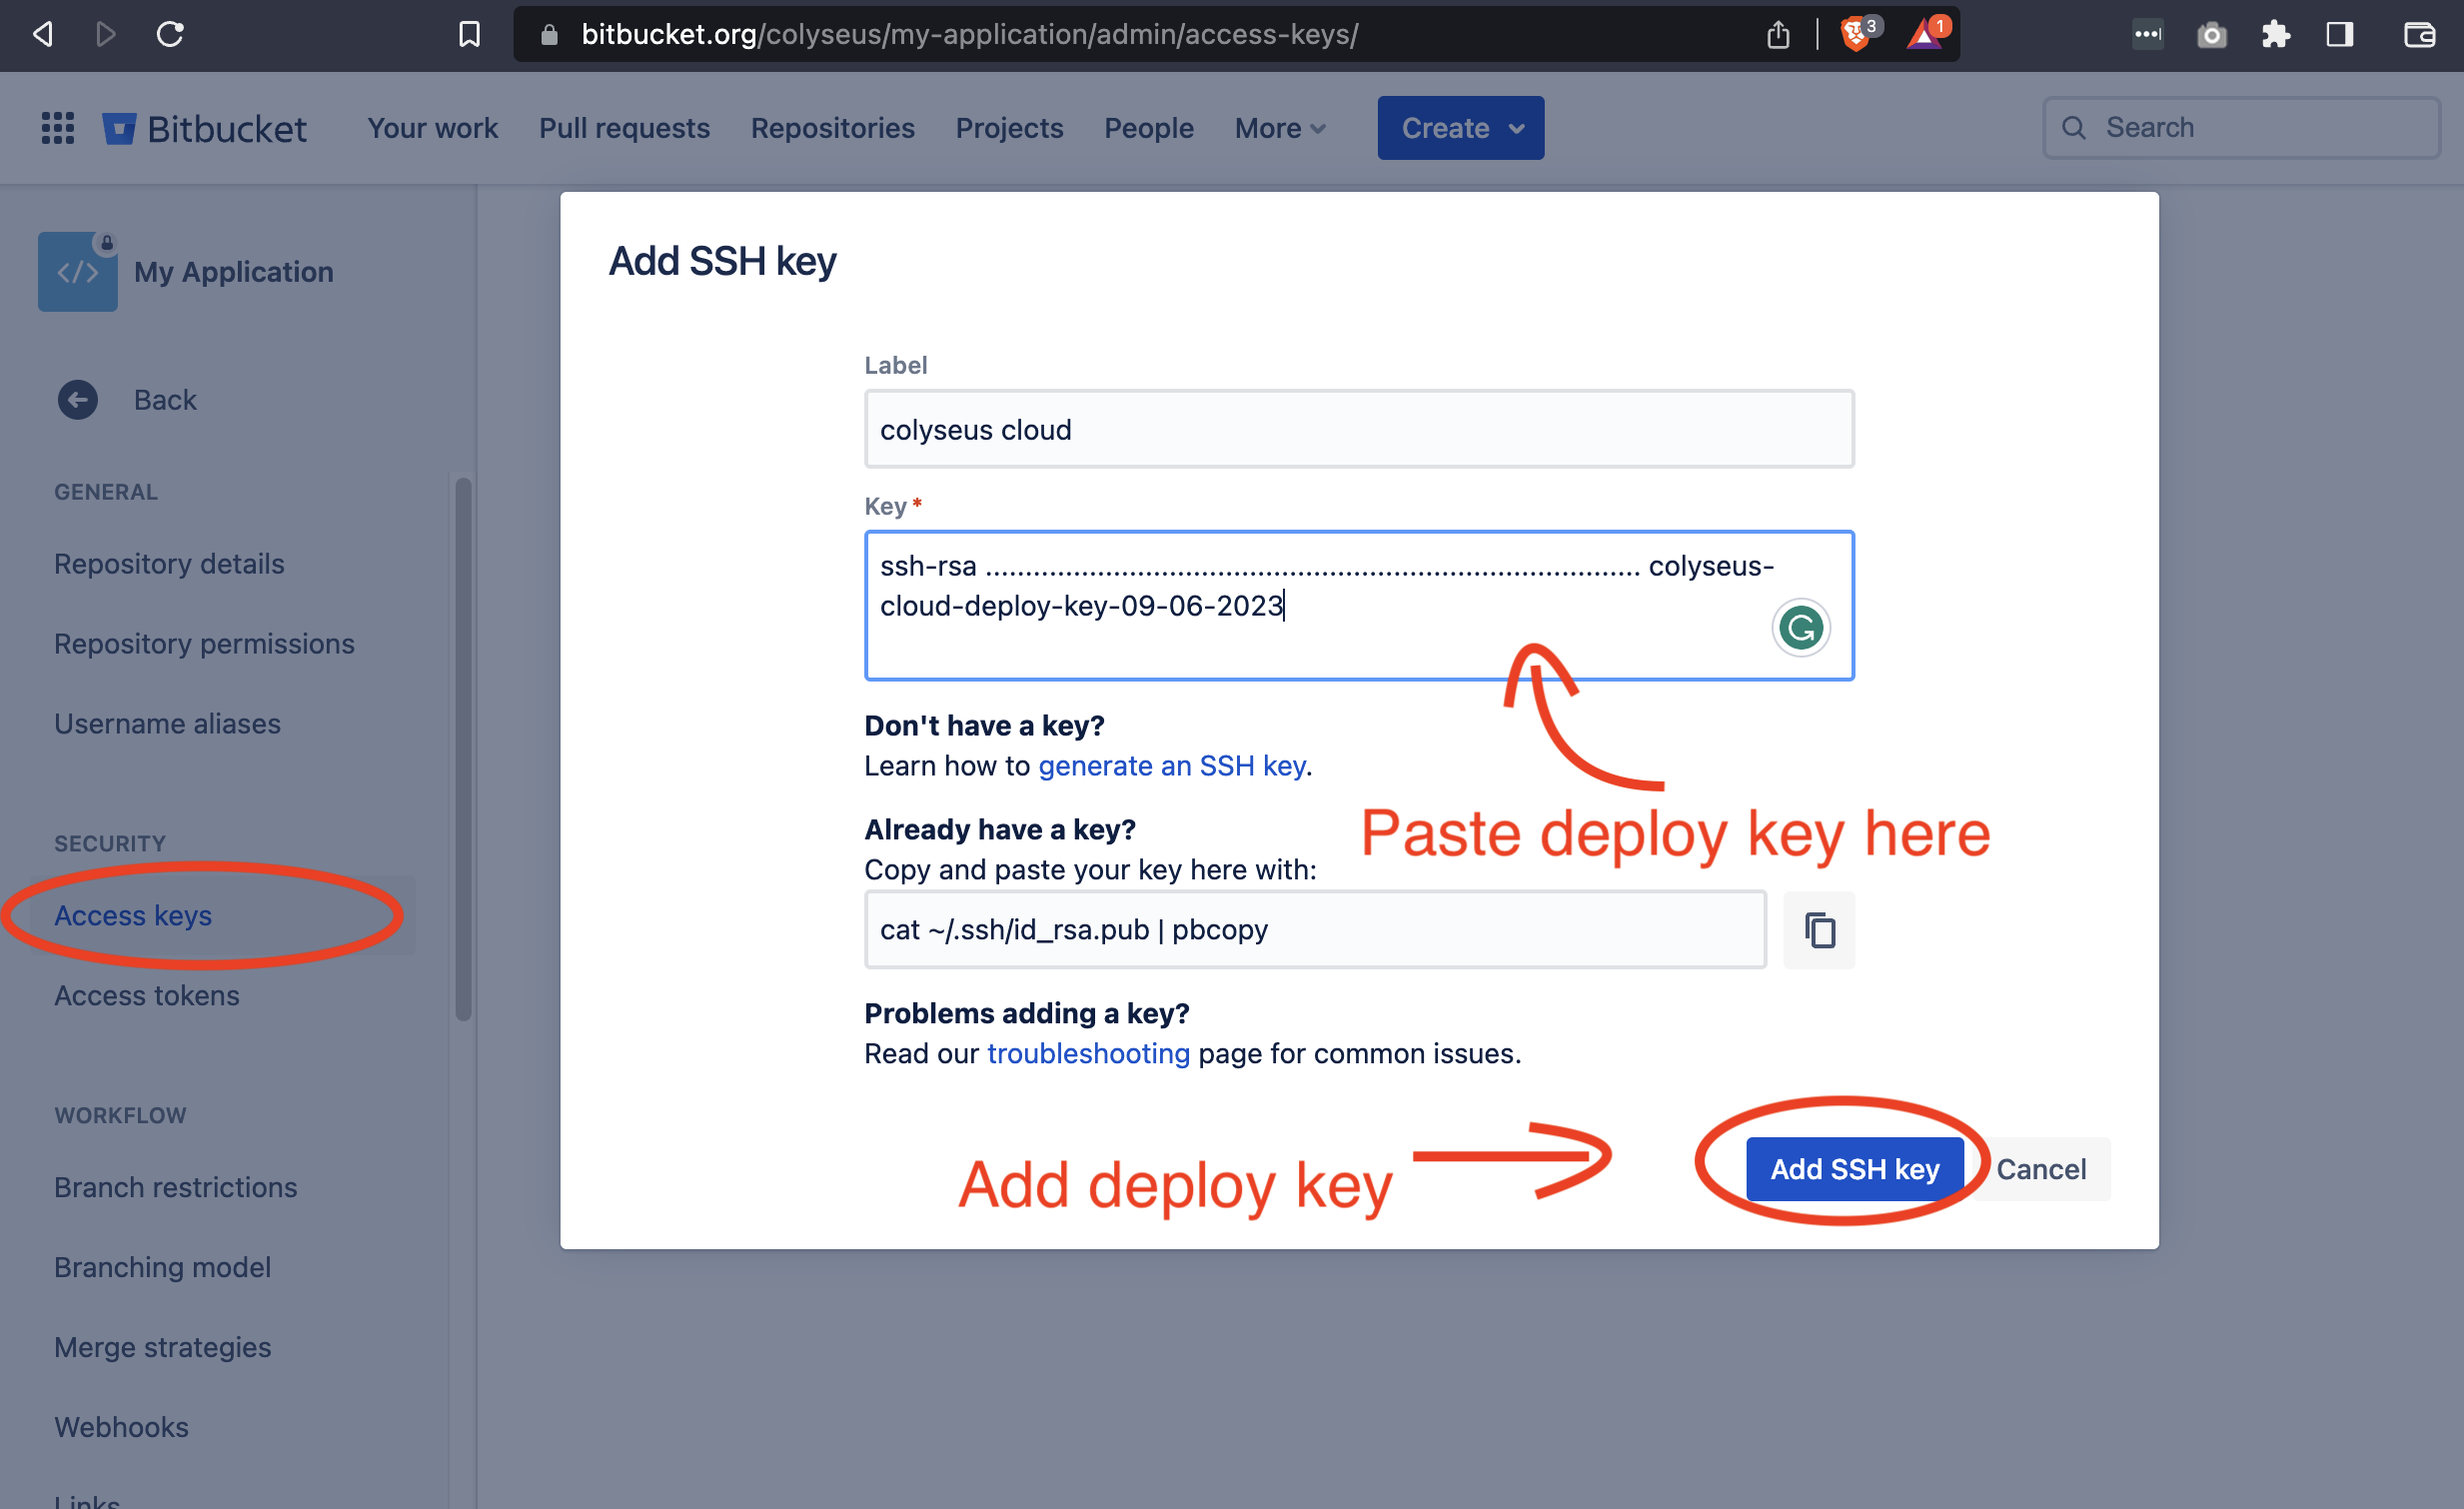Click the Back link in sidebar

coord(165,399)
